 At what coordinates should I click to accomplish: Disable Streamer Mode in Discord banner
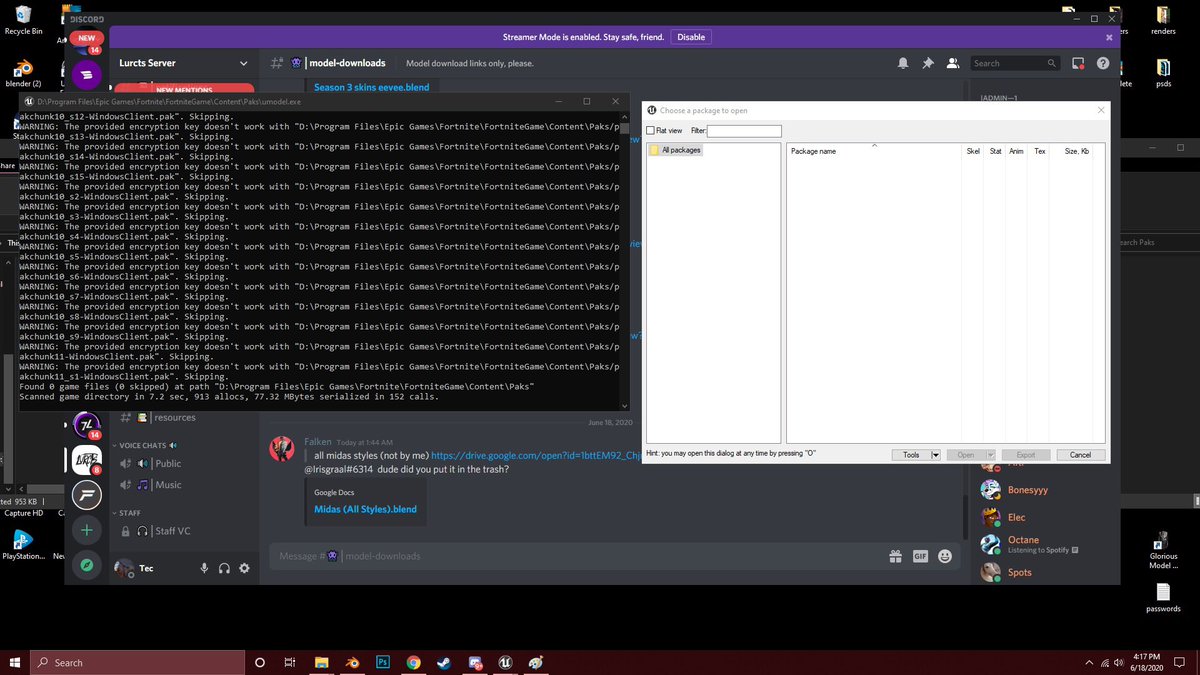click(691, 37)
